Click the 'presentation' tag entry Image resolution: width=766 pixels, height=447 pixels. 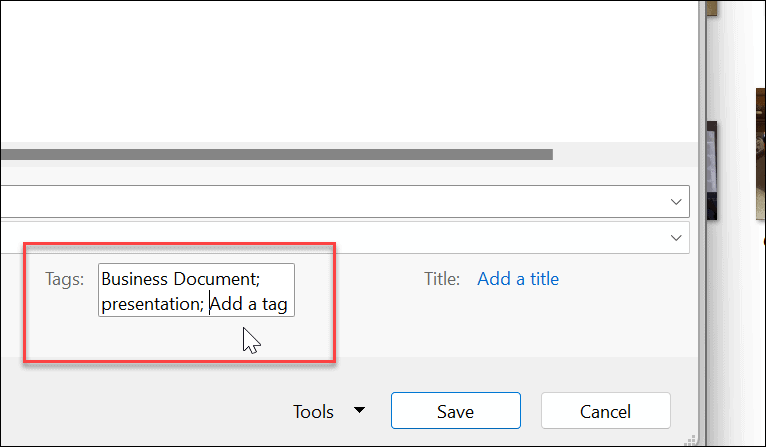[150, 305]
